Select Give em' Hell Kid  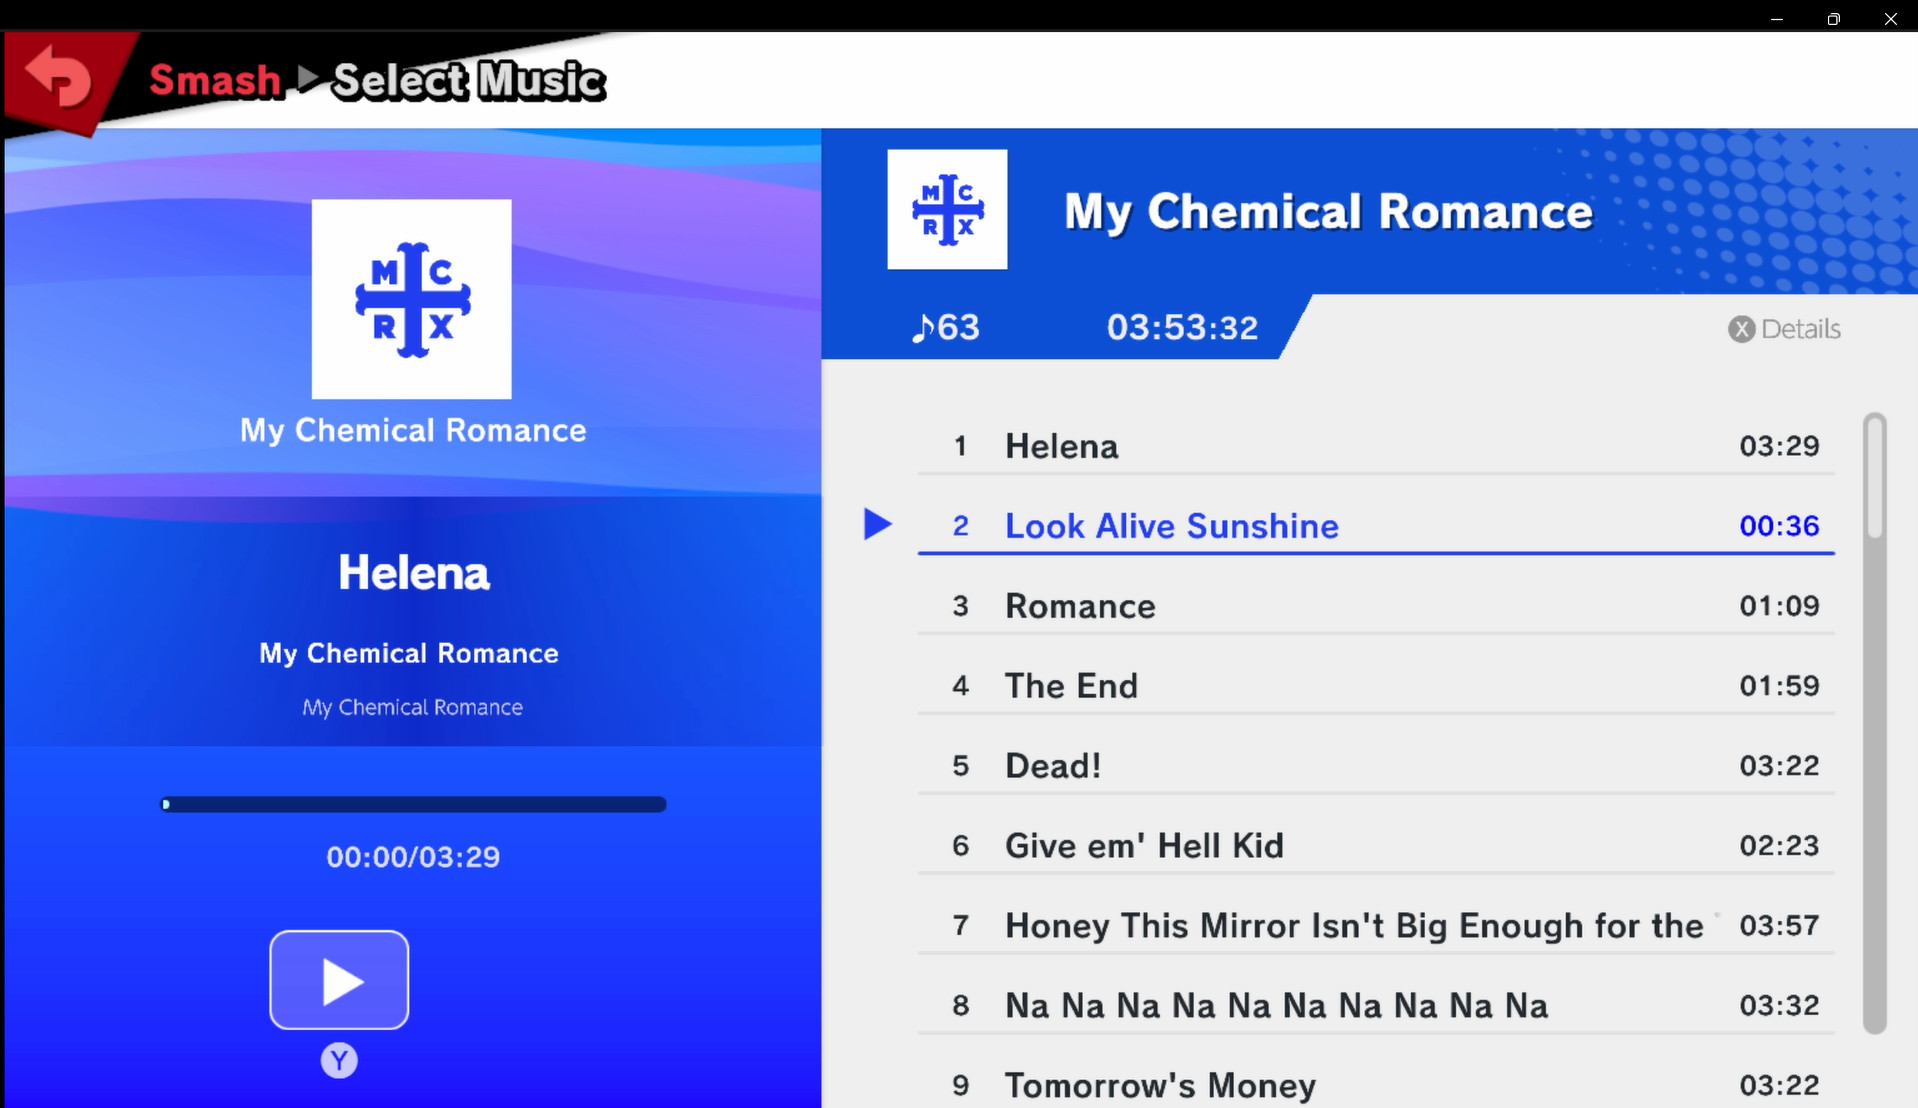coord(1144,845)
